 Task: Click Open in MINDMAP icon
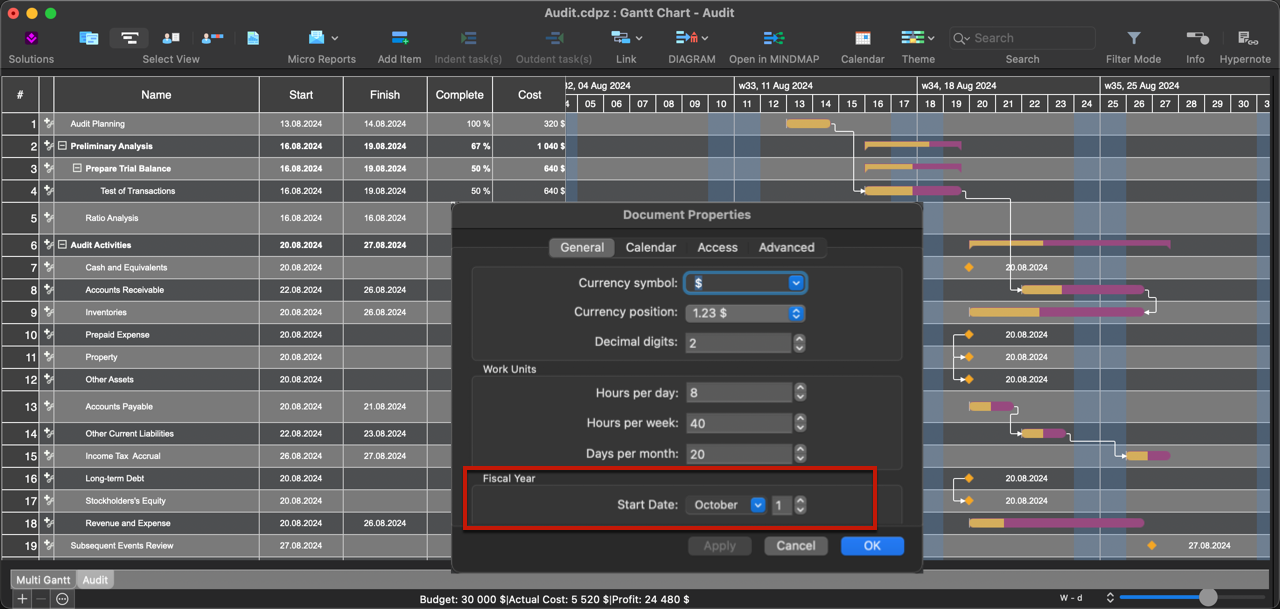click(x=774, y=38)
